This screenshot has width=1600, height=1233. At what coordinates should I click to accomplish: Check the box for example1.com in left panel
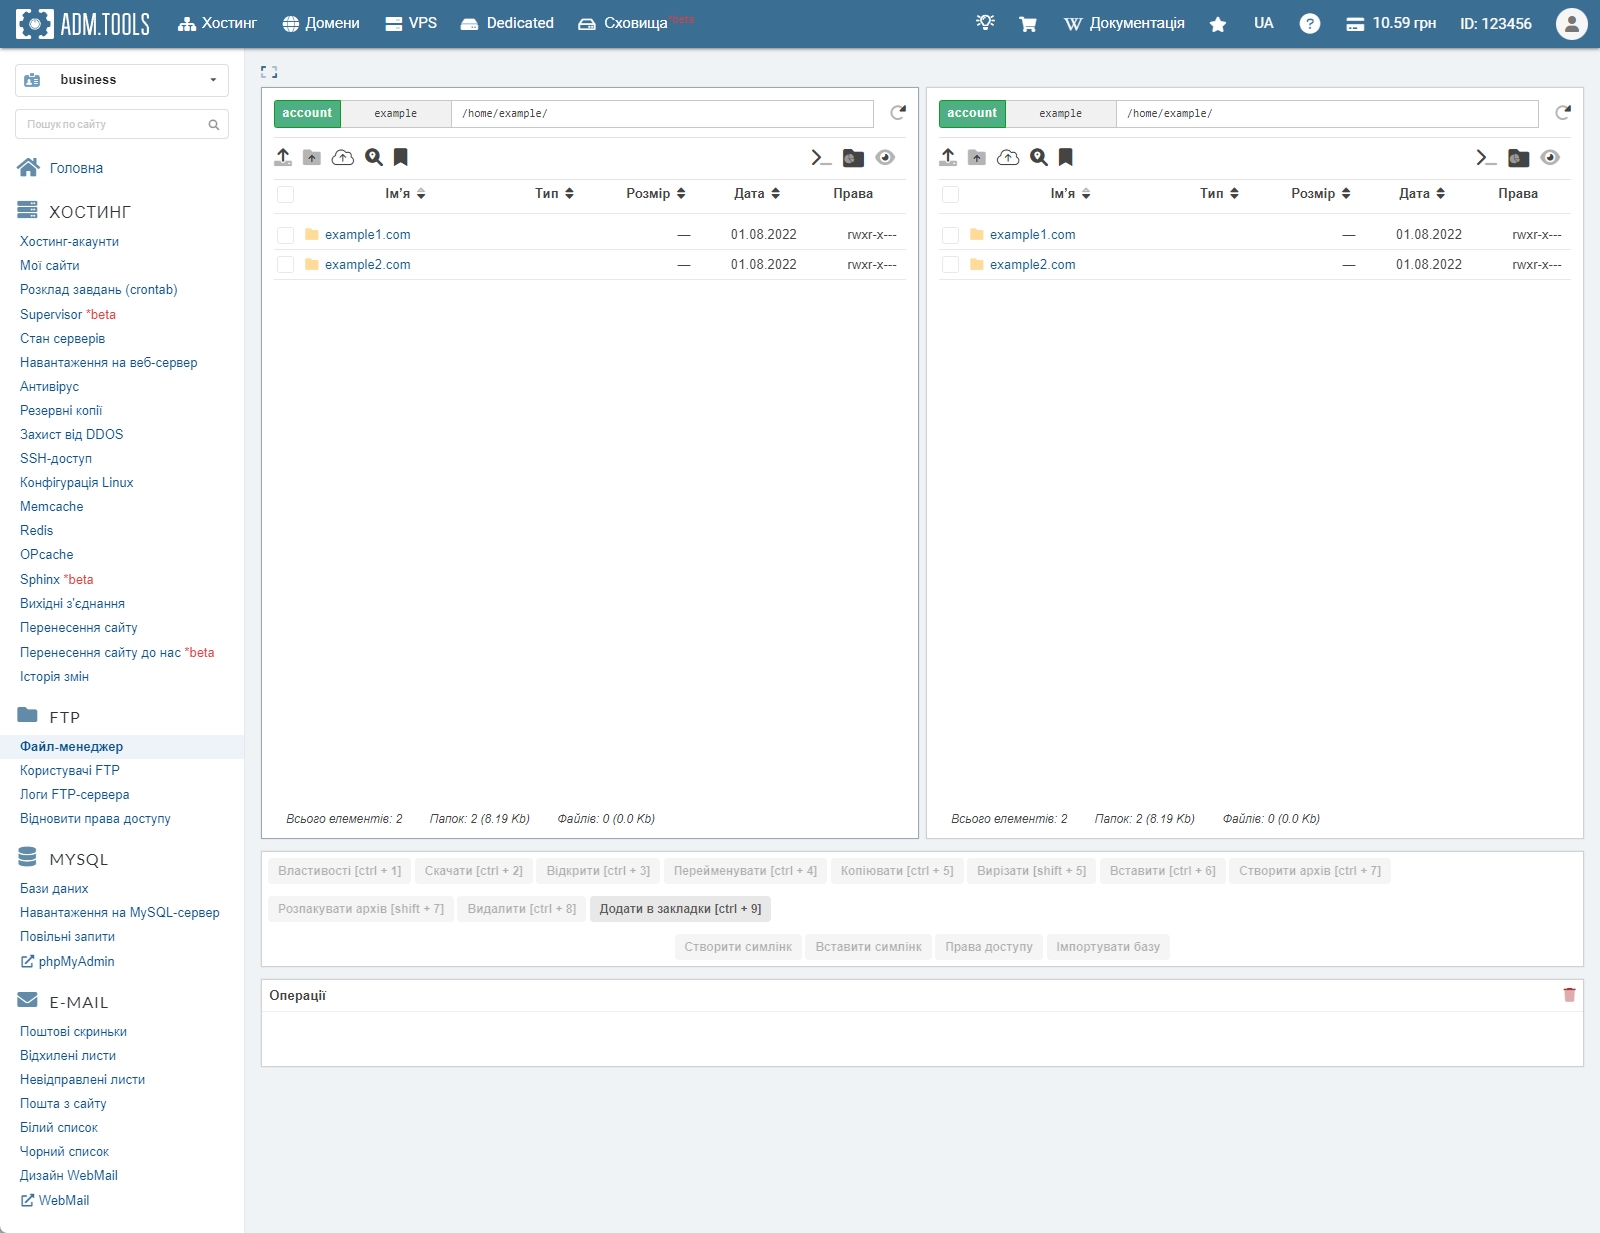pos(286,235)
